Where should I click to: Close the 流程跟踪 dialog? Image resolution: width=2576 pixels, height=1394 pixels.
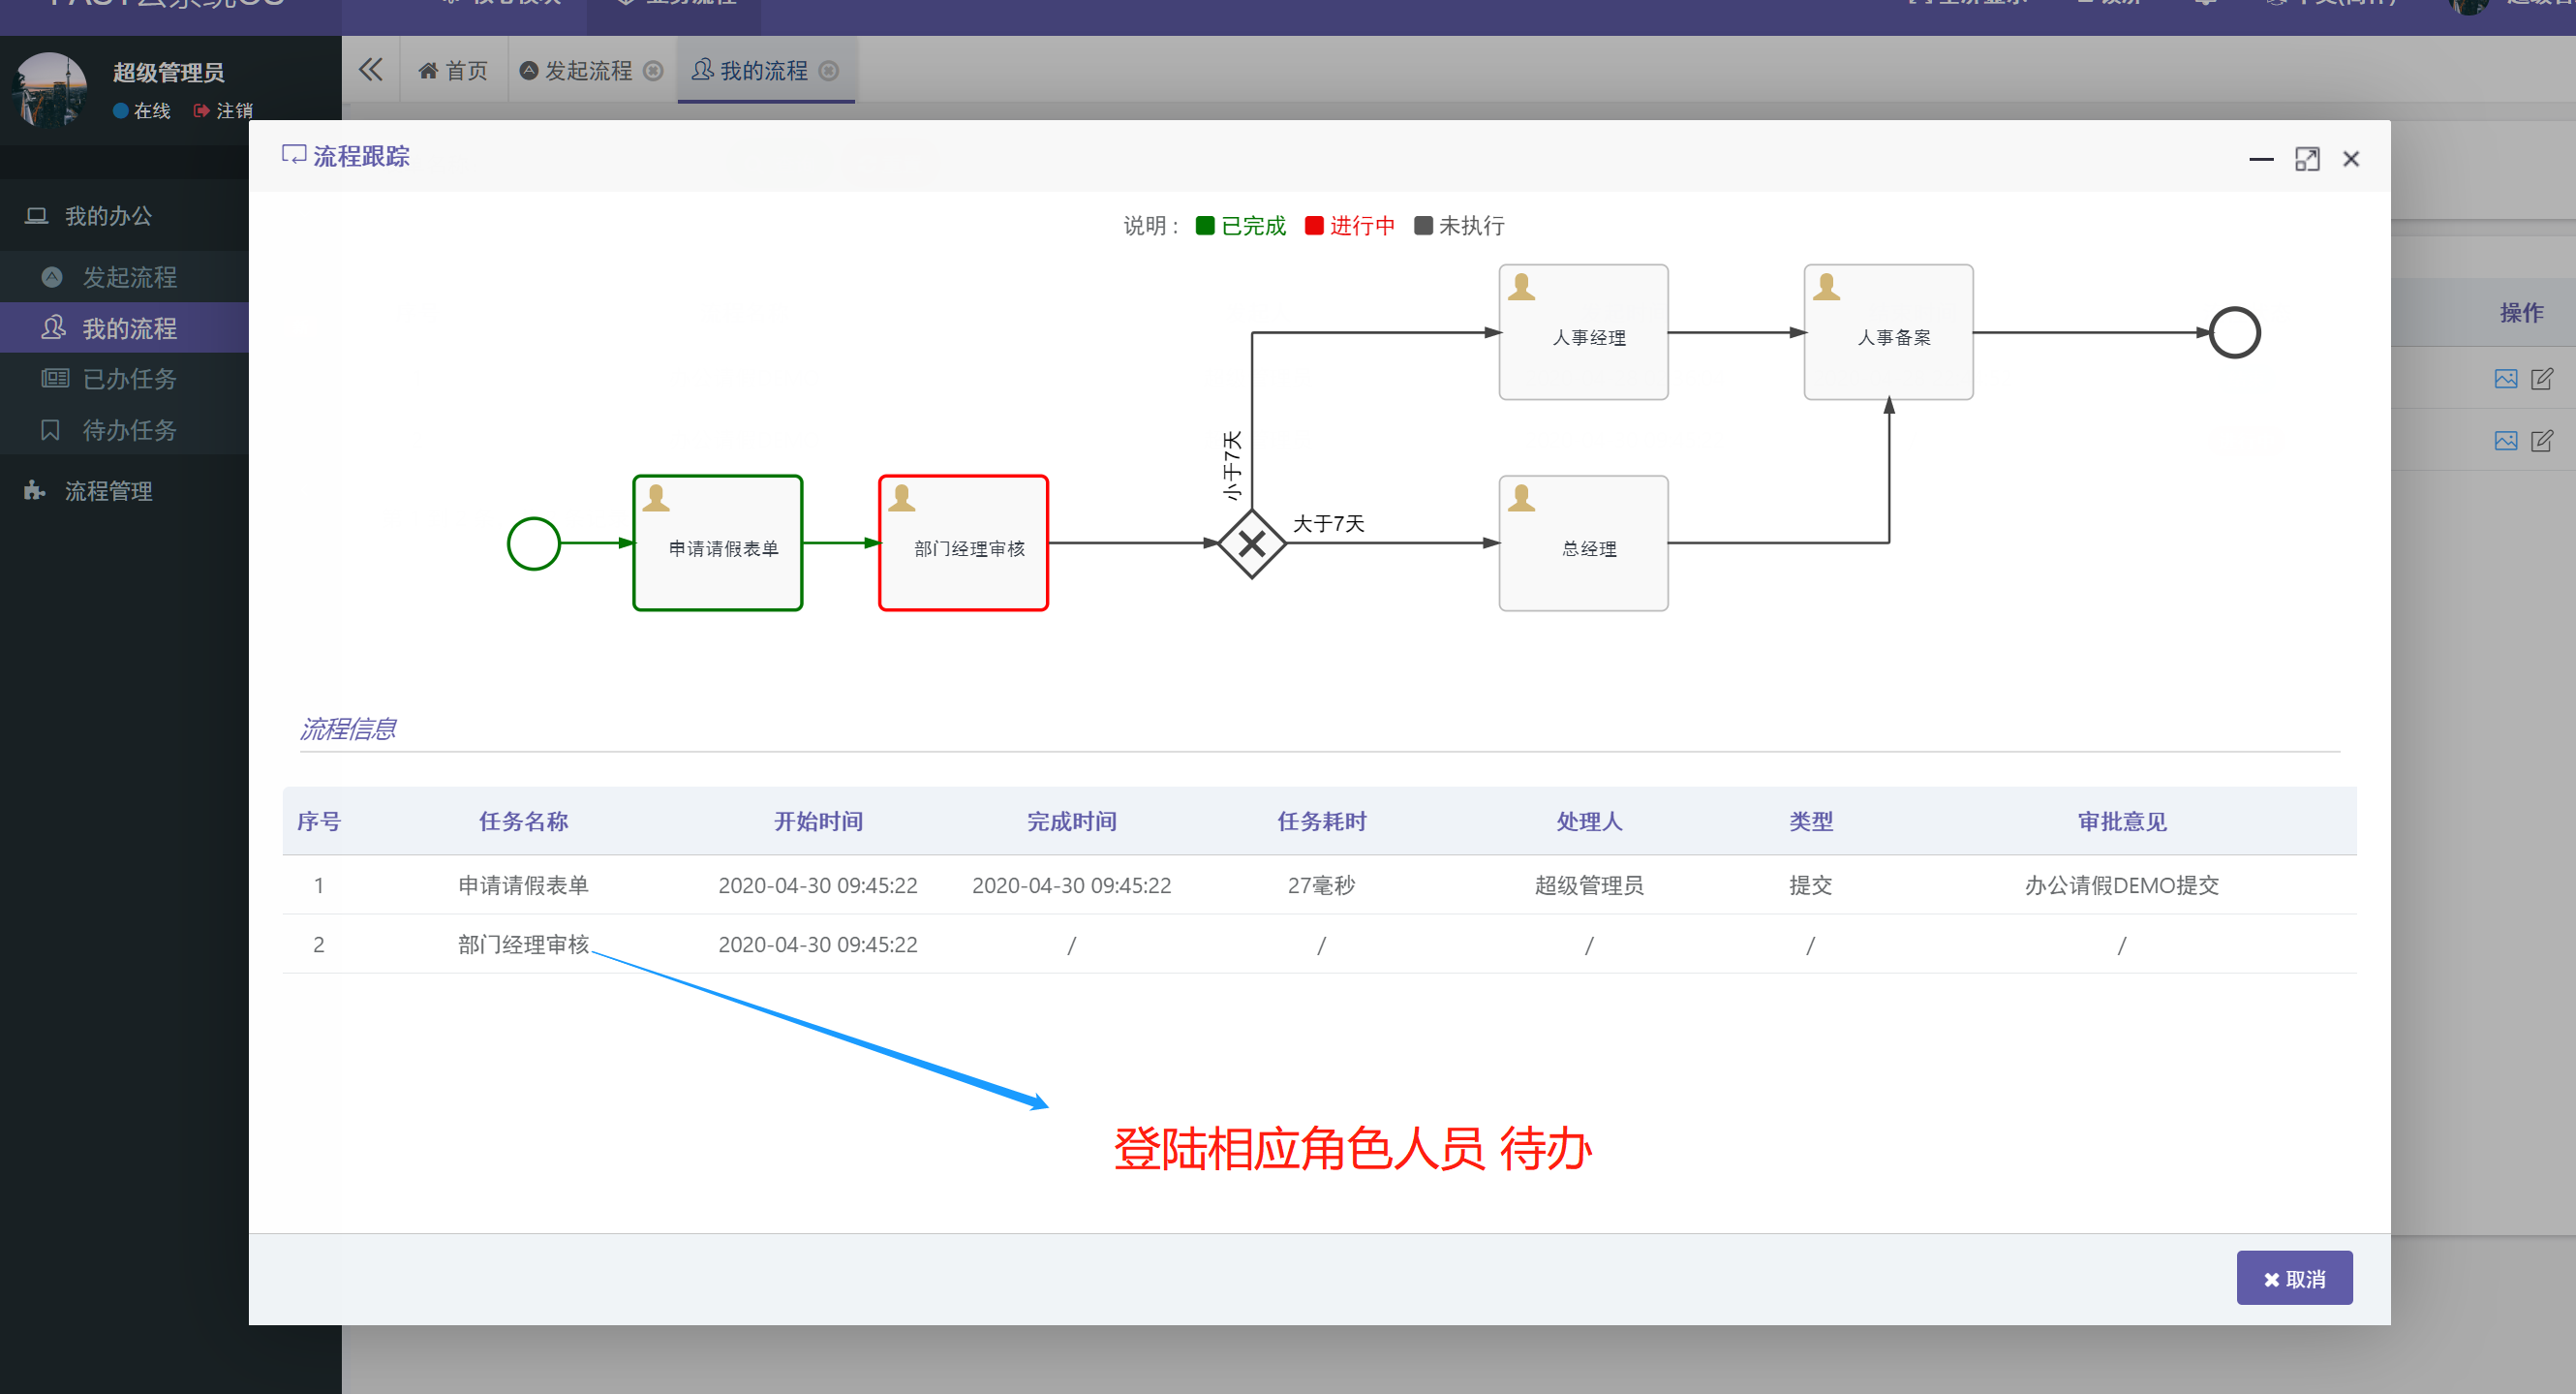pos(2351,159)
